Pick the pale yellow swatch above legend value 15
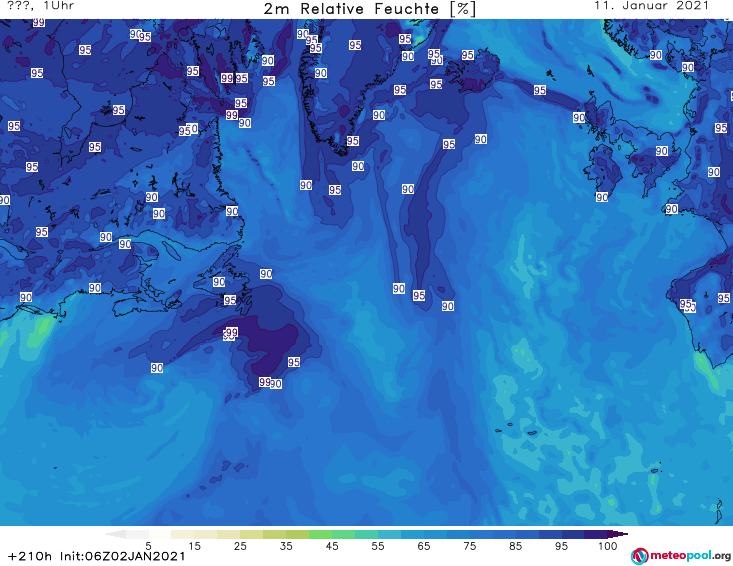This screenshot has height=566, width=733. (183, 534)
